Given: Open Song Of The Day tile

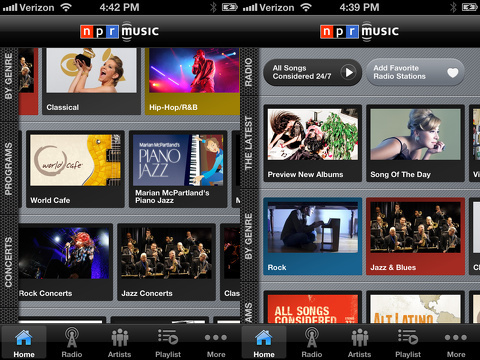Looking at the screenshot, I should 415,143.
